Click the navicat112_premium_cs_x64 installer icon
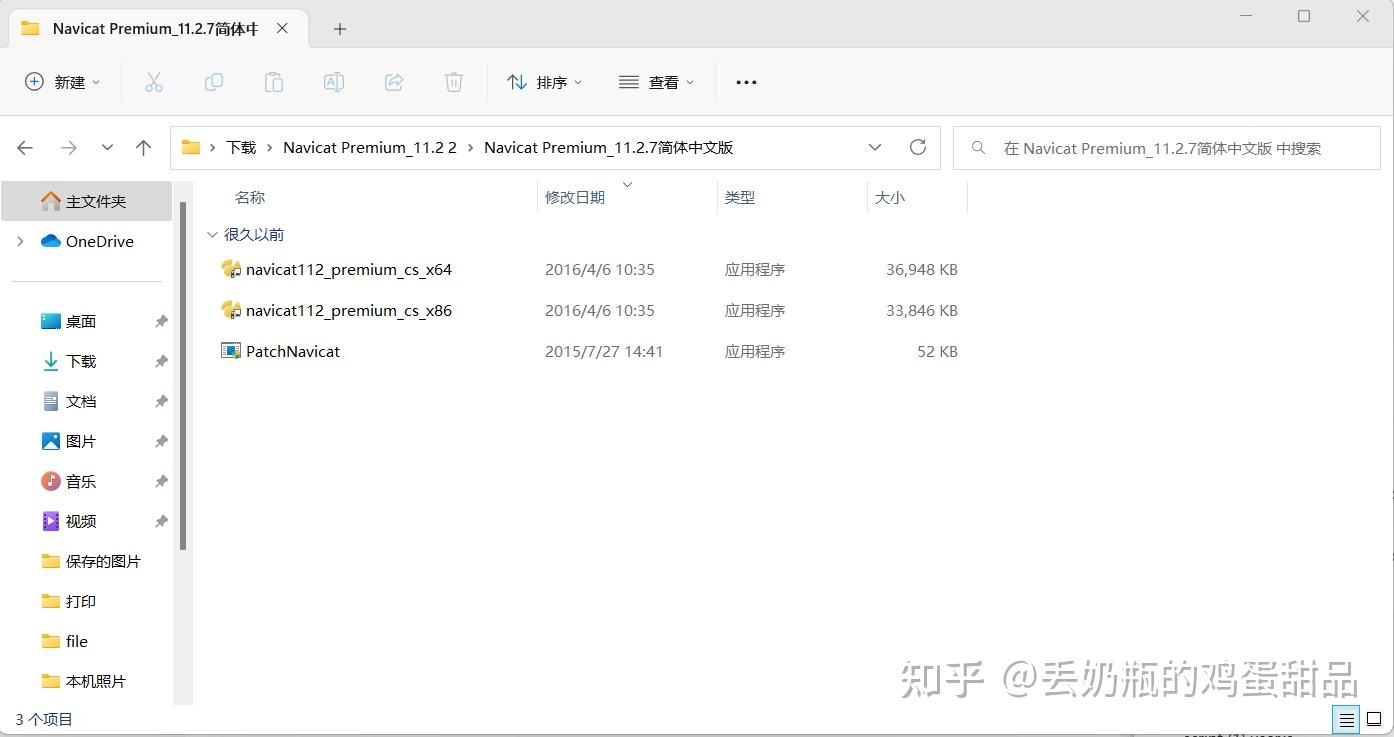Screen dimensions: 1394x737 click(x=231, y=269)
